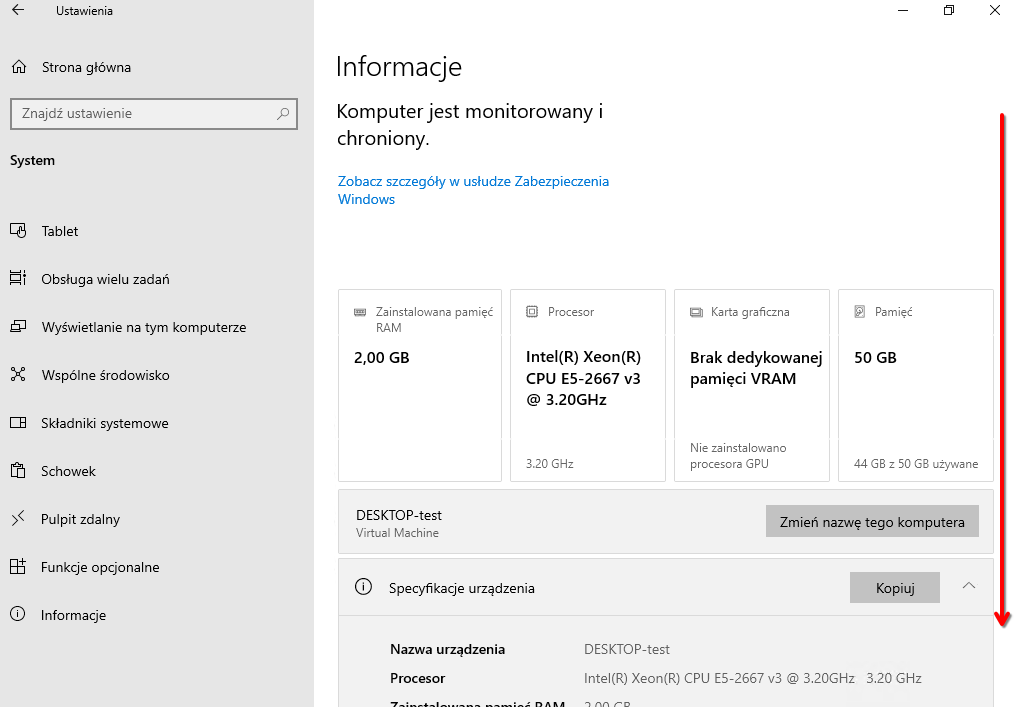
Task: Click the Obsługa wielu zadań icon
Action: pos(17,279)
